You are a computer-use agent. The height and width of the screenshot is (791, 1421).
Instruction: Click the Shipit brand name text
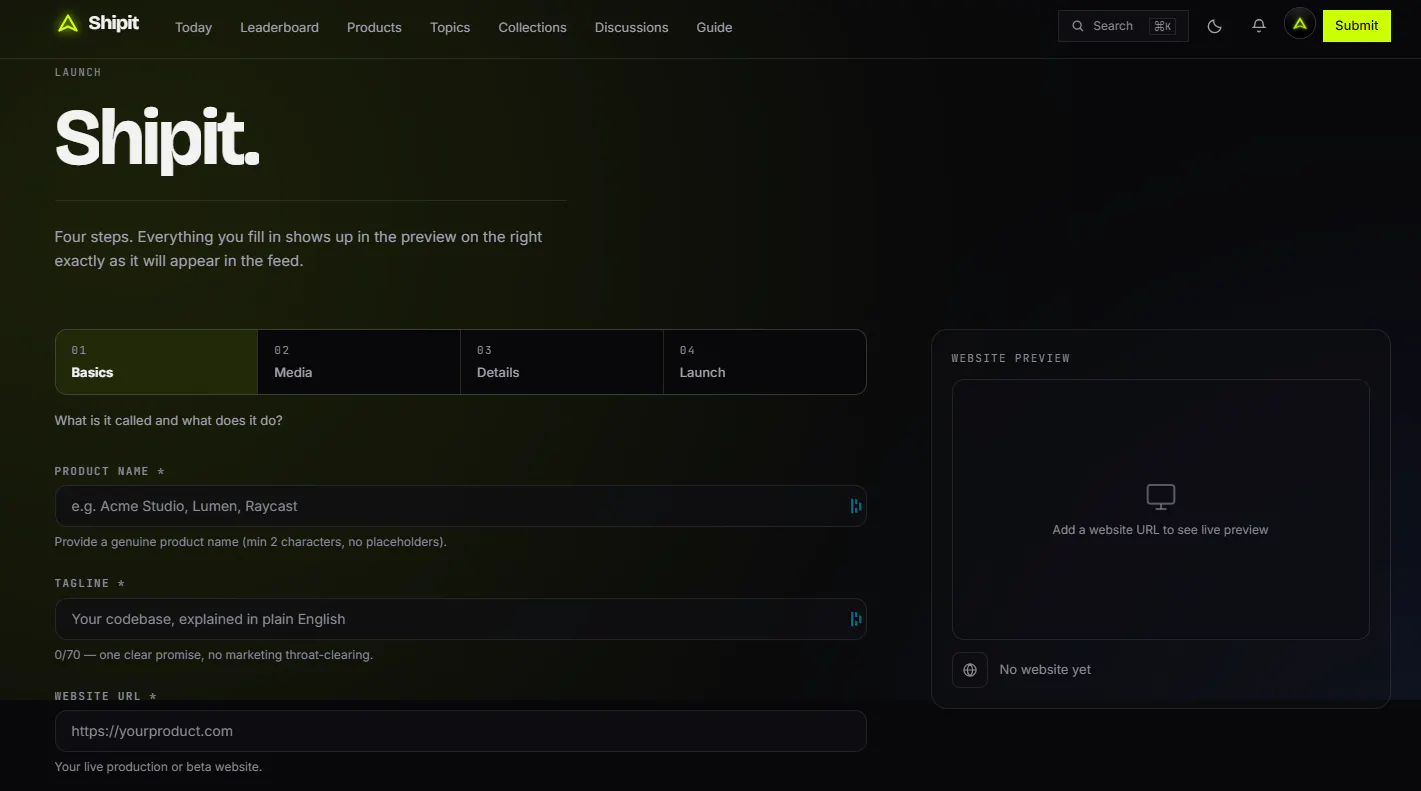pos(114,23)
